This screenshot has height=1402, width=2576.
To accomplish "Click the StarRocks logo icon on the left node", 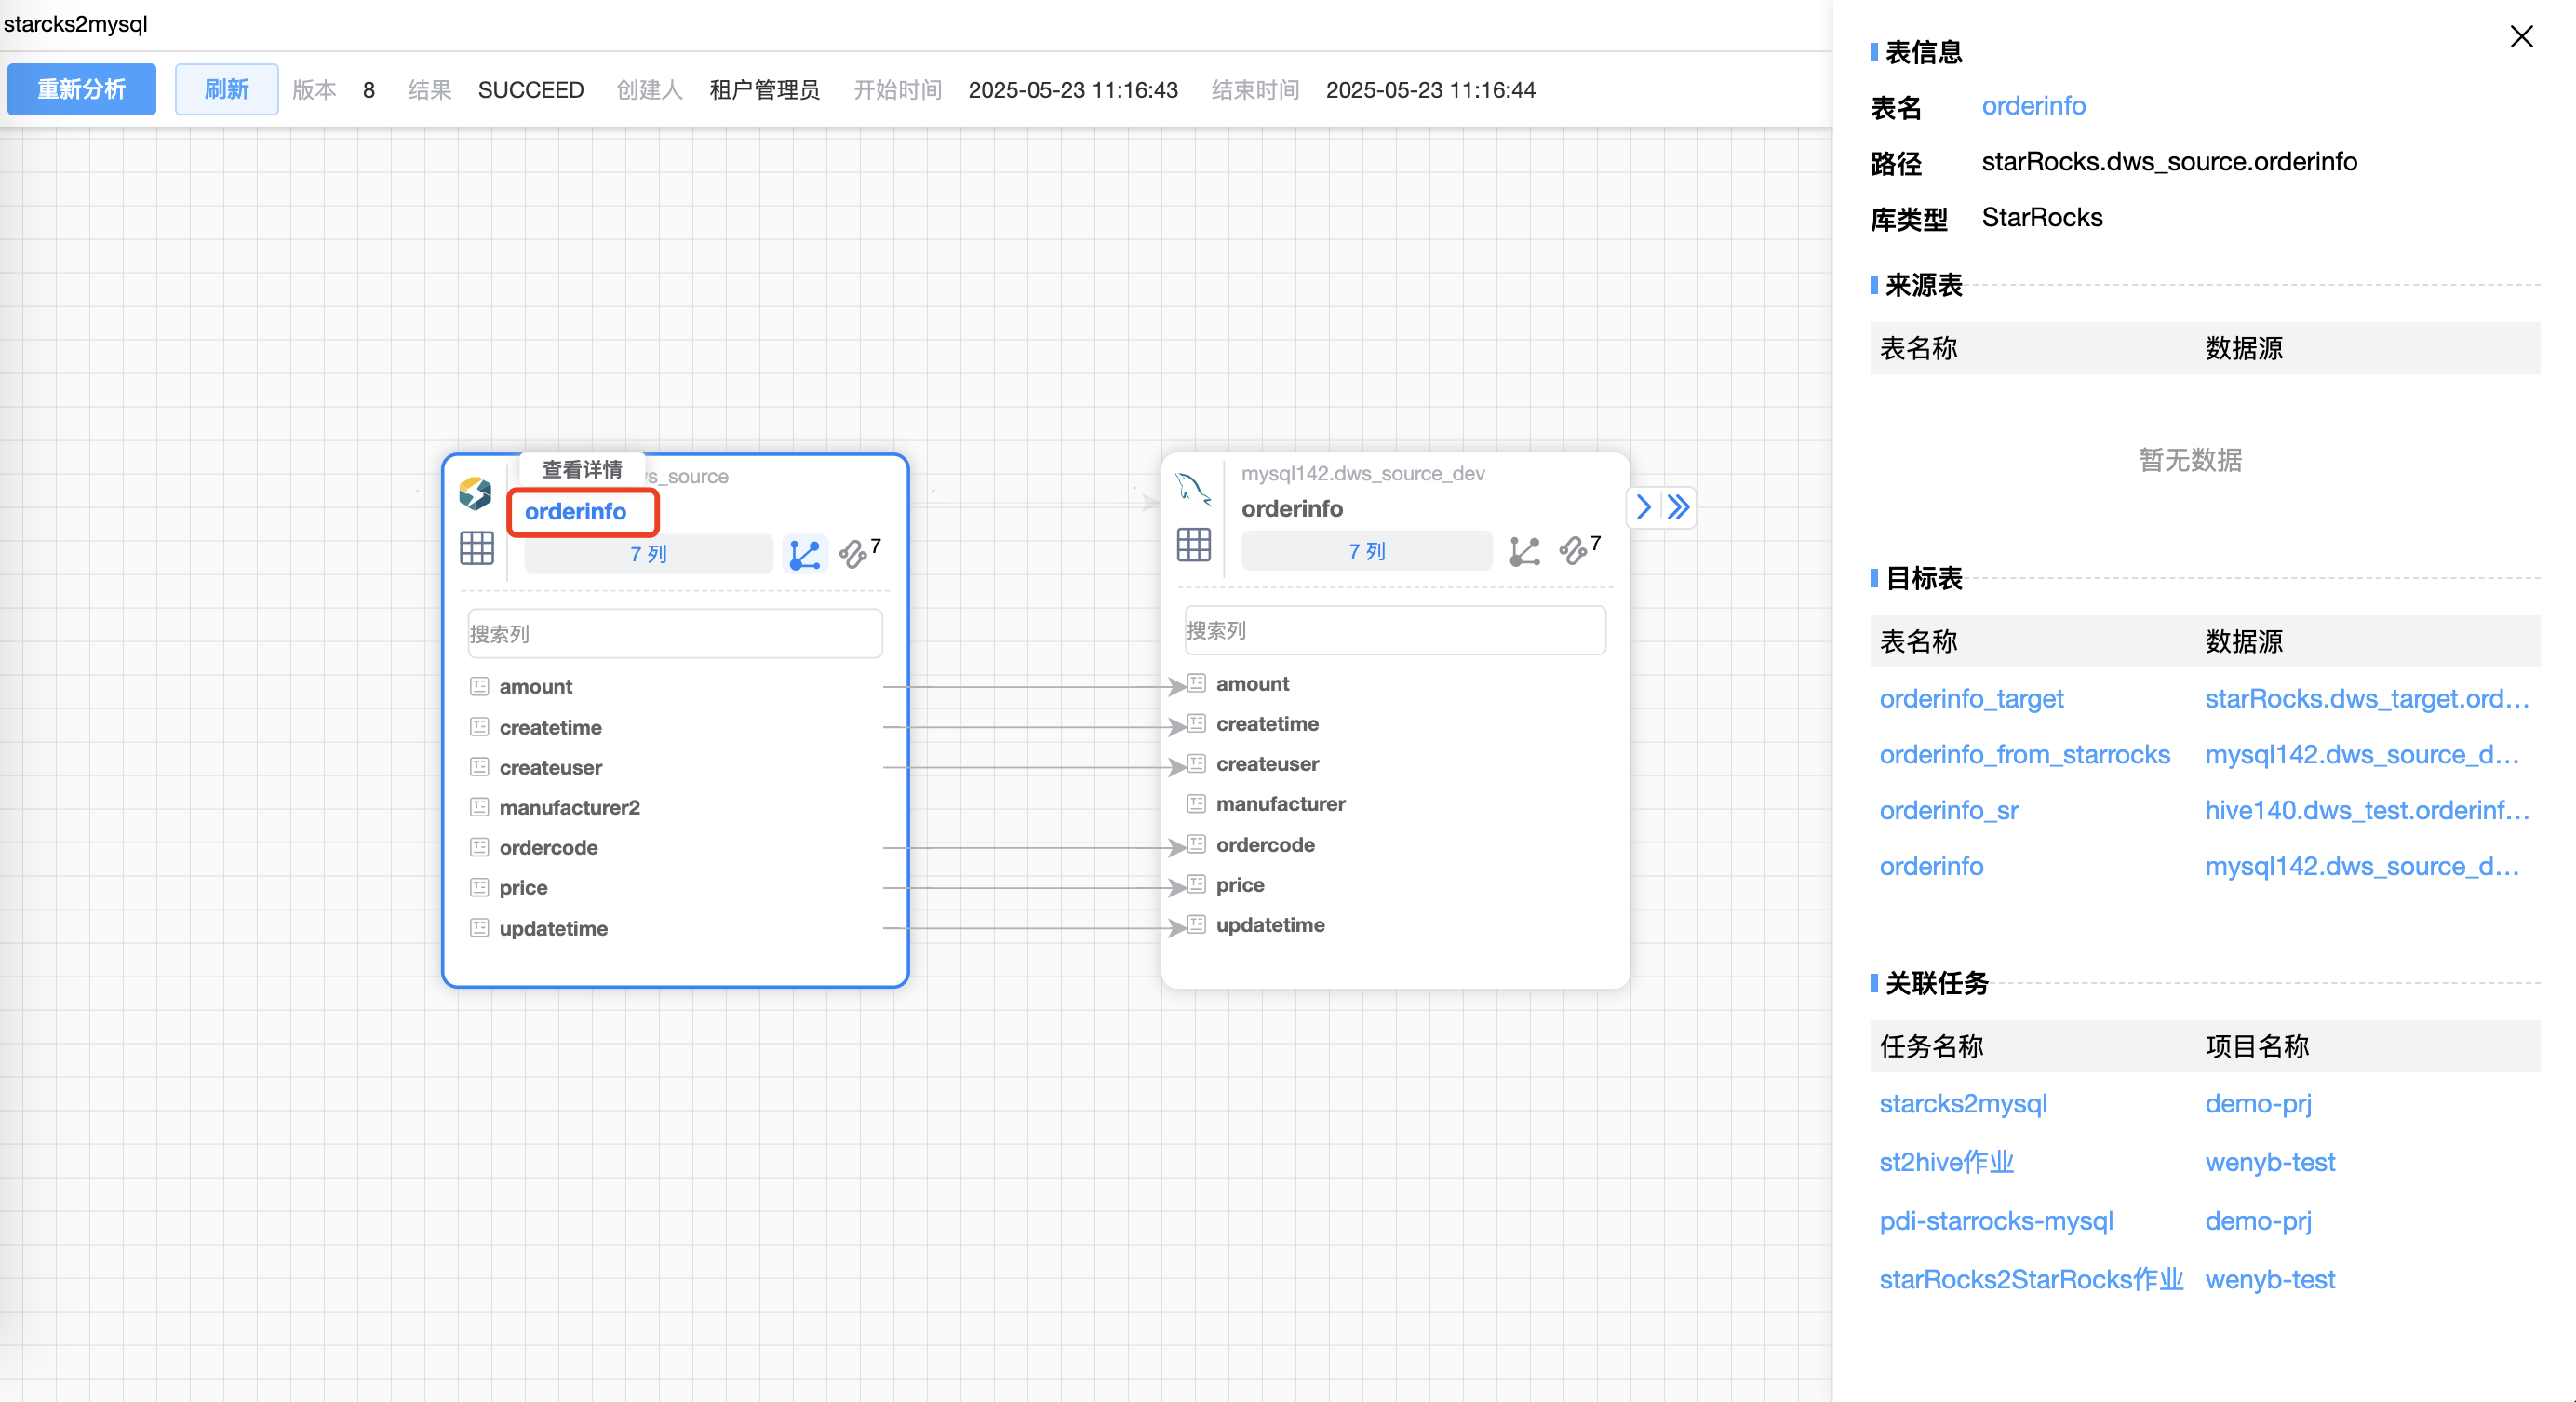I will pos(475,493).
